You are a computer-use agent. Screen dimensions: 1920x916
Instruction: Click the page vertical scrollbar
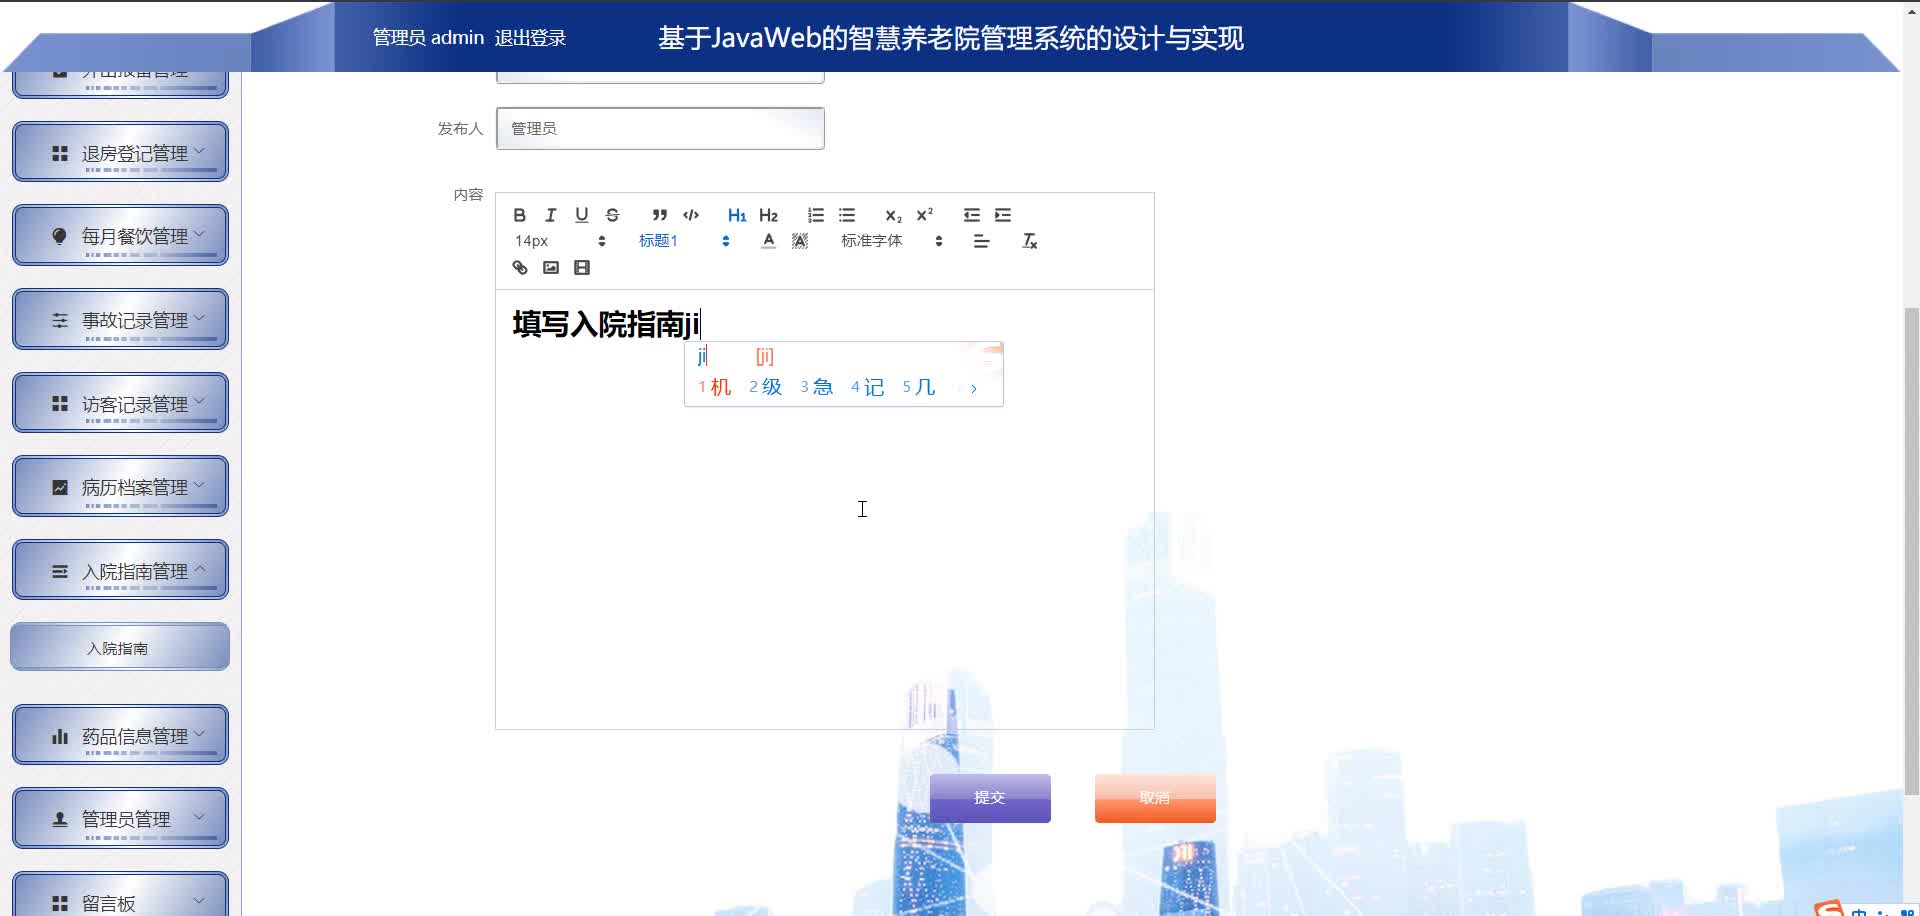coord(1911,550)
